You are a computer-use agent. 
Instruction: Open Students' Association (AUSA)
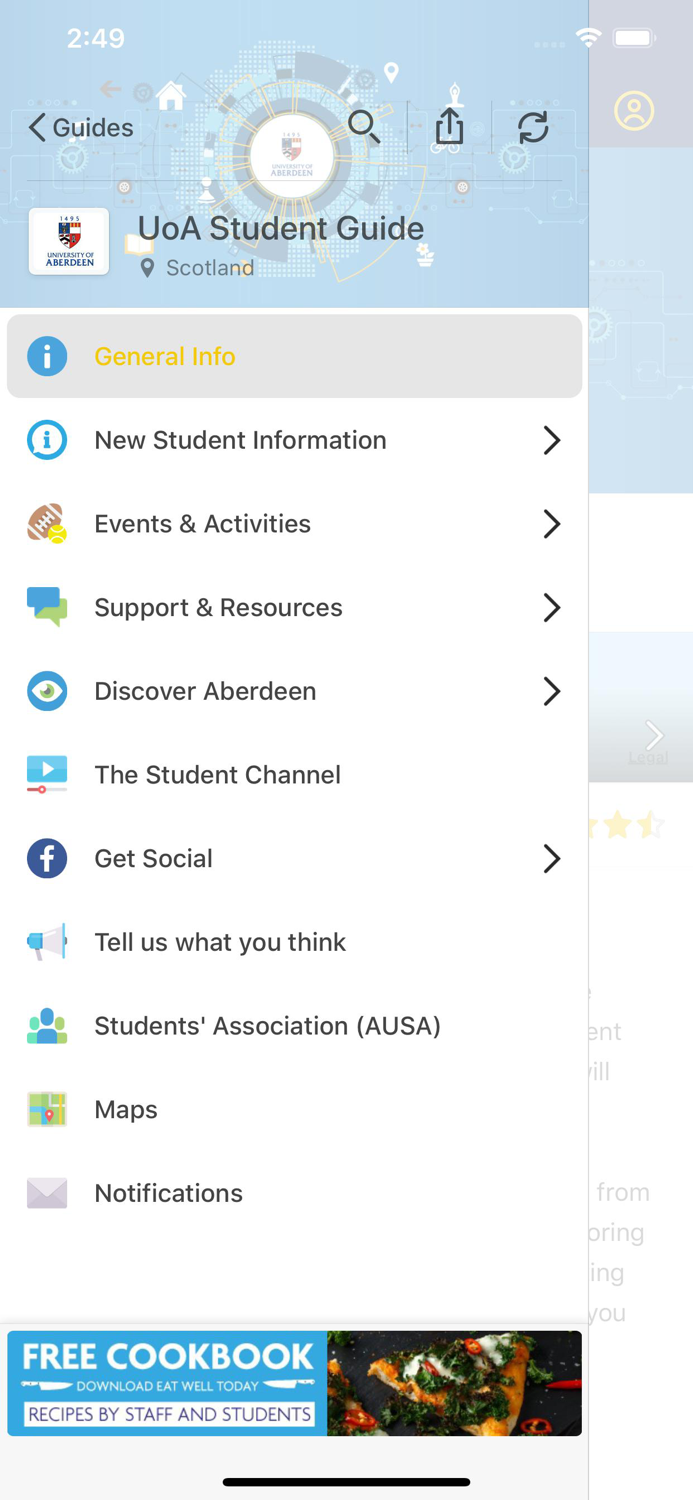pyautogui.click(x=267, y=1025)
